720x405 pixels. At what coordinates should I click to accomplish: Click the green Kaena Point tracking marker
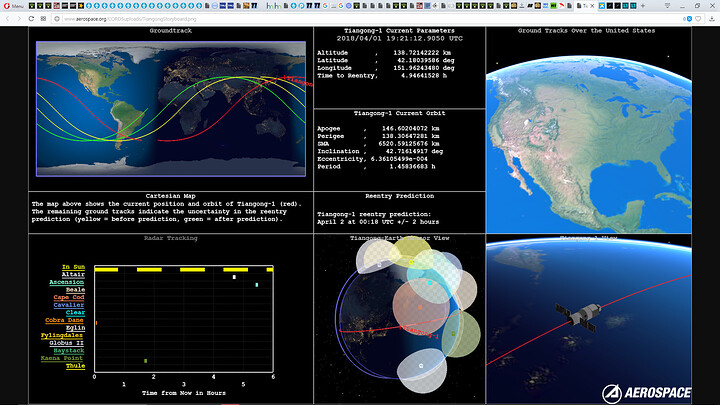pyautogui.click(x=146, y=361)
